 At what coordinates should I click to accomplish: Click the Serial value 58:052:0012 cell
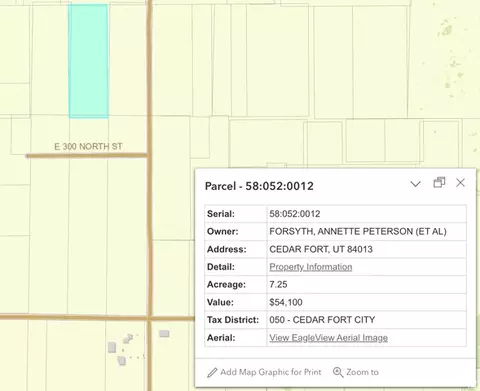tap(366, 214)
